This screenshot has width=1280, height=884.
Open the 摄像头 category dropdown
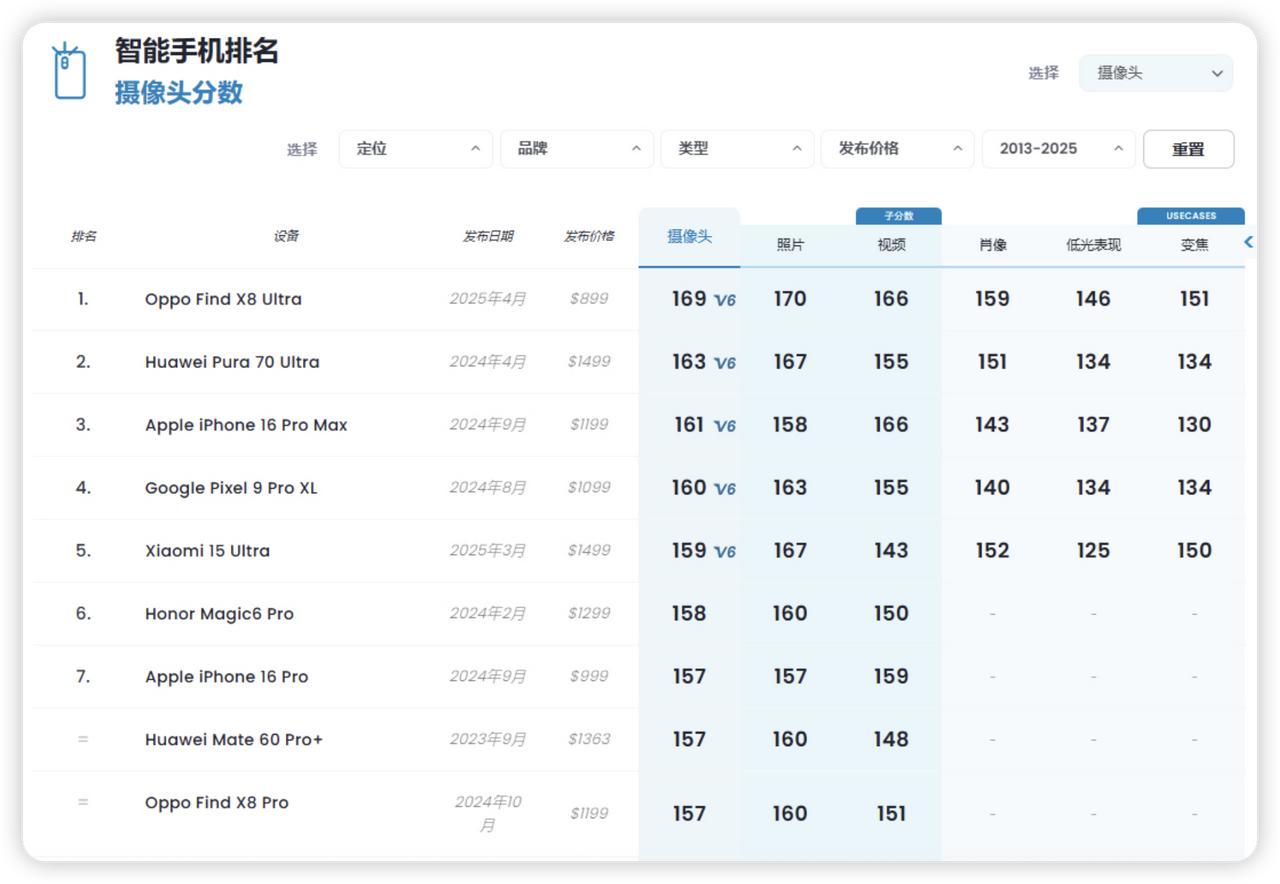click(1156, 73)
